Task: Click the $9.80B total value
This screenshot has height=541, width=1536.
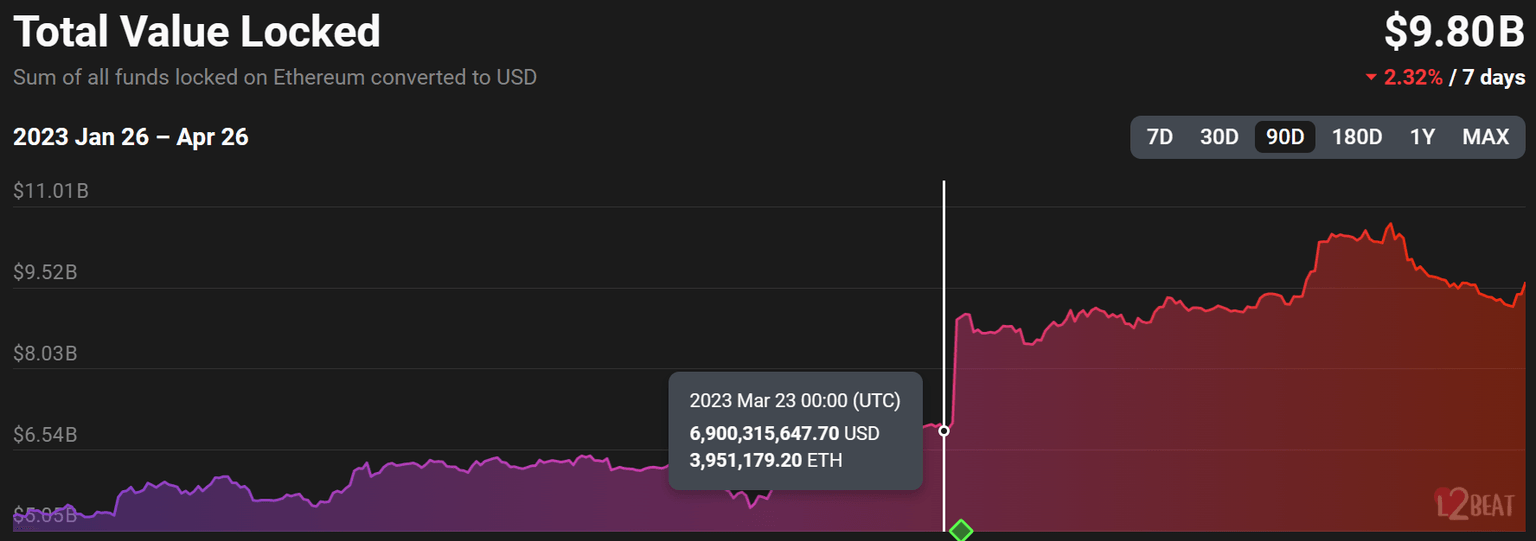Action: pyautogui.click(x=1454, y=32)
